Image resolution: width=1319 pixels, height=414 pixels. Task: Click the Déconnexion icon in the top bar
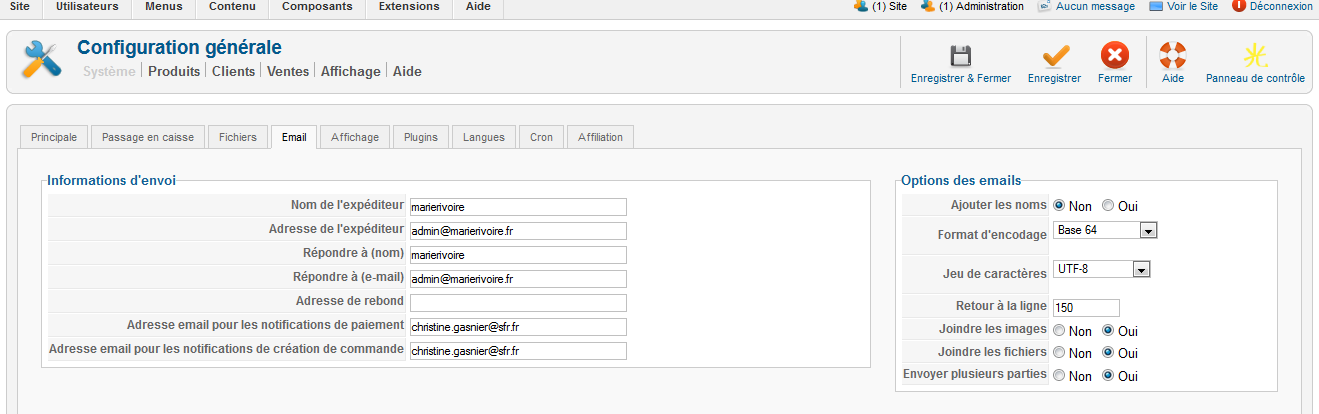(x=1239, y=6)
